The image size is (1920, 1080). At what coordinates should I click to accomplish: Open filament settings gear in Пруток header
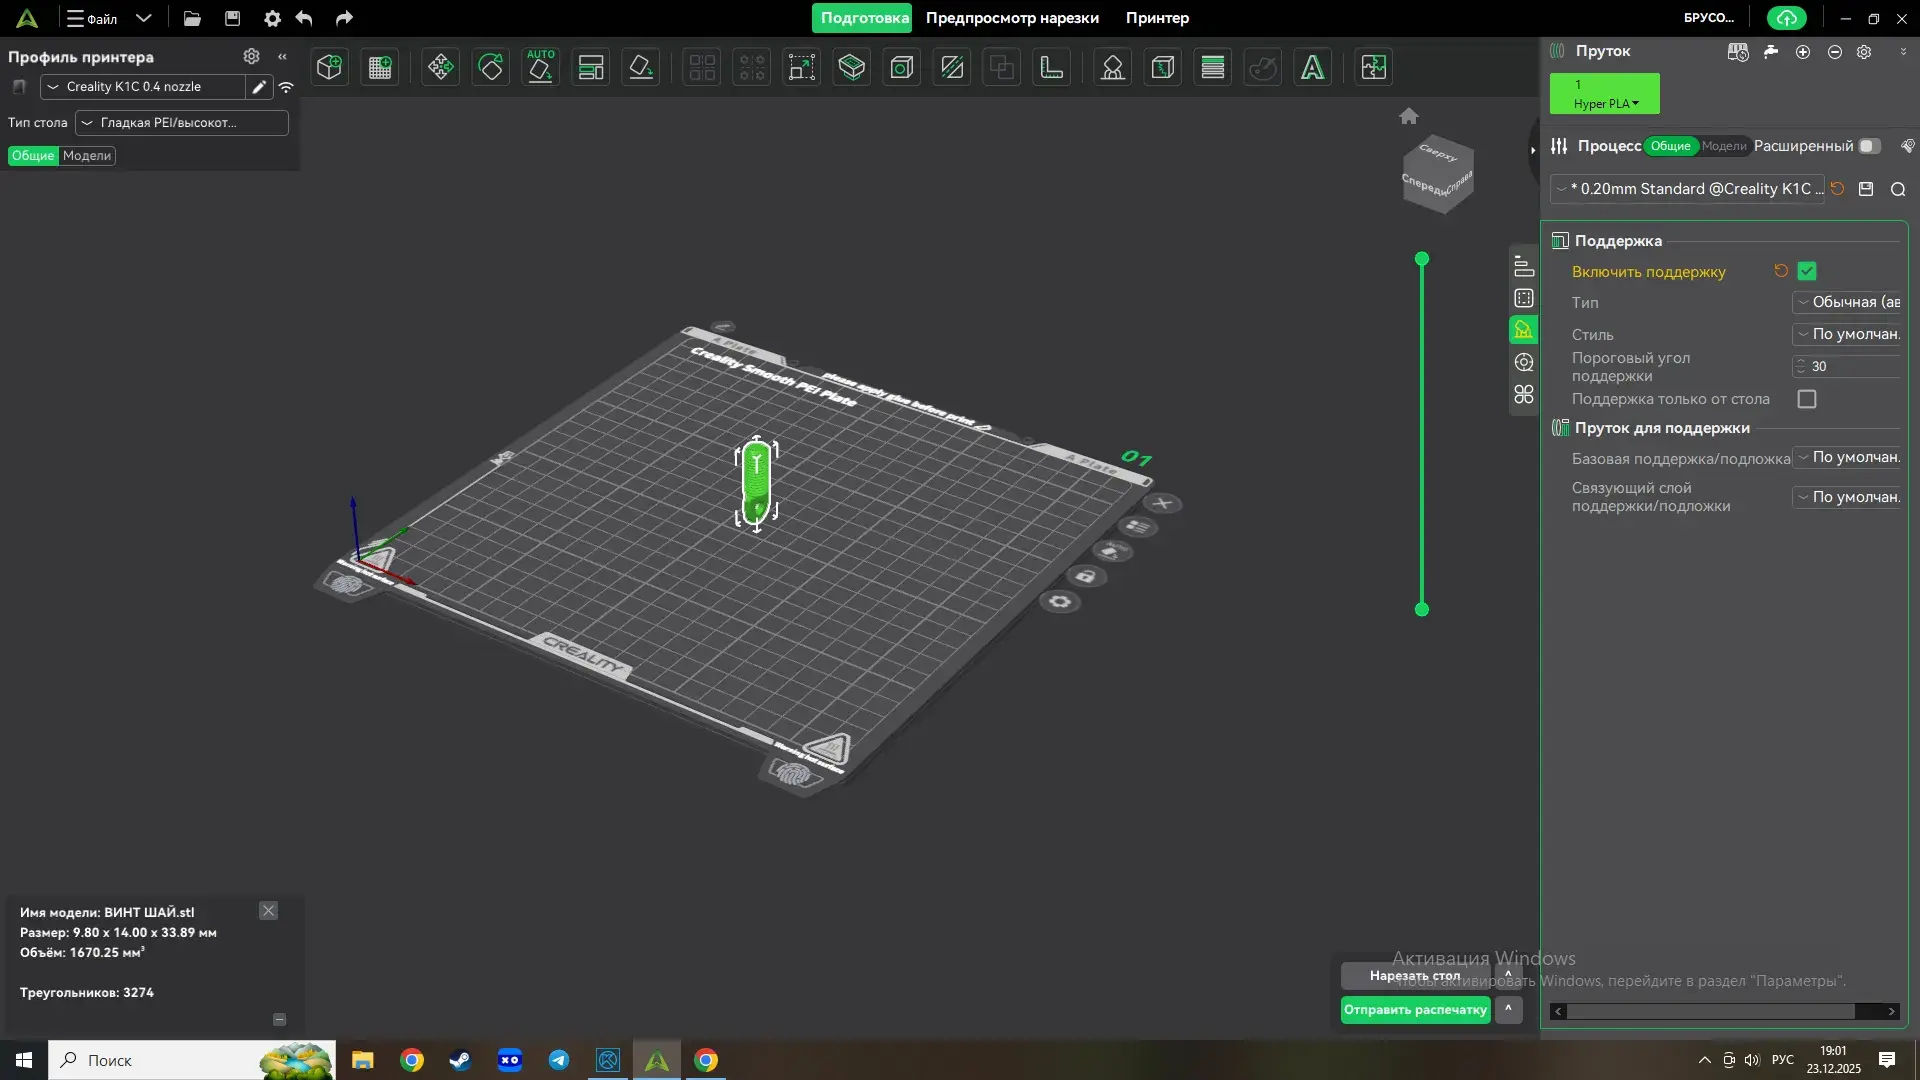(x=1865, y=52)
